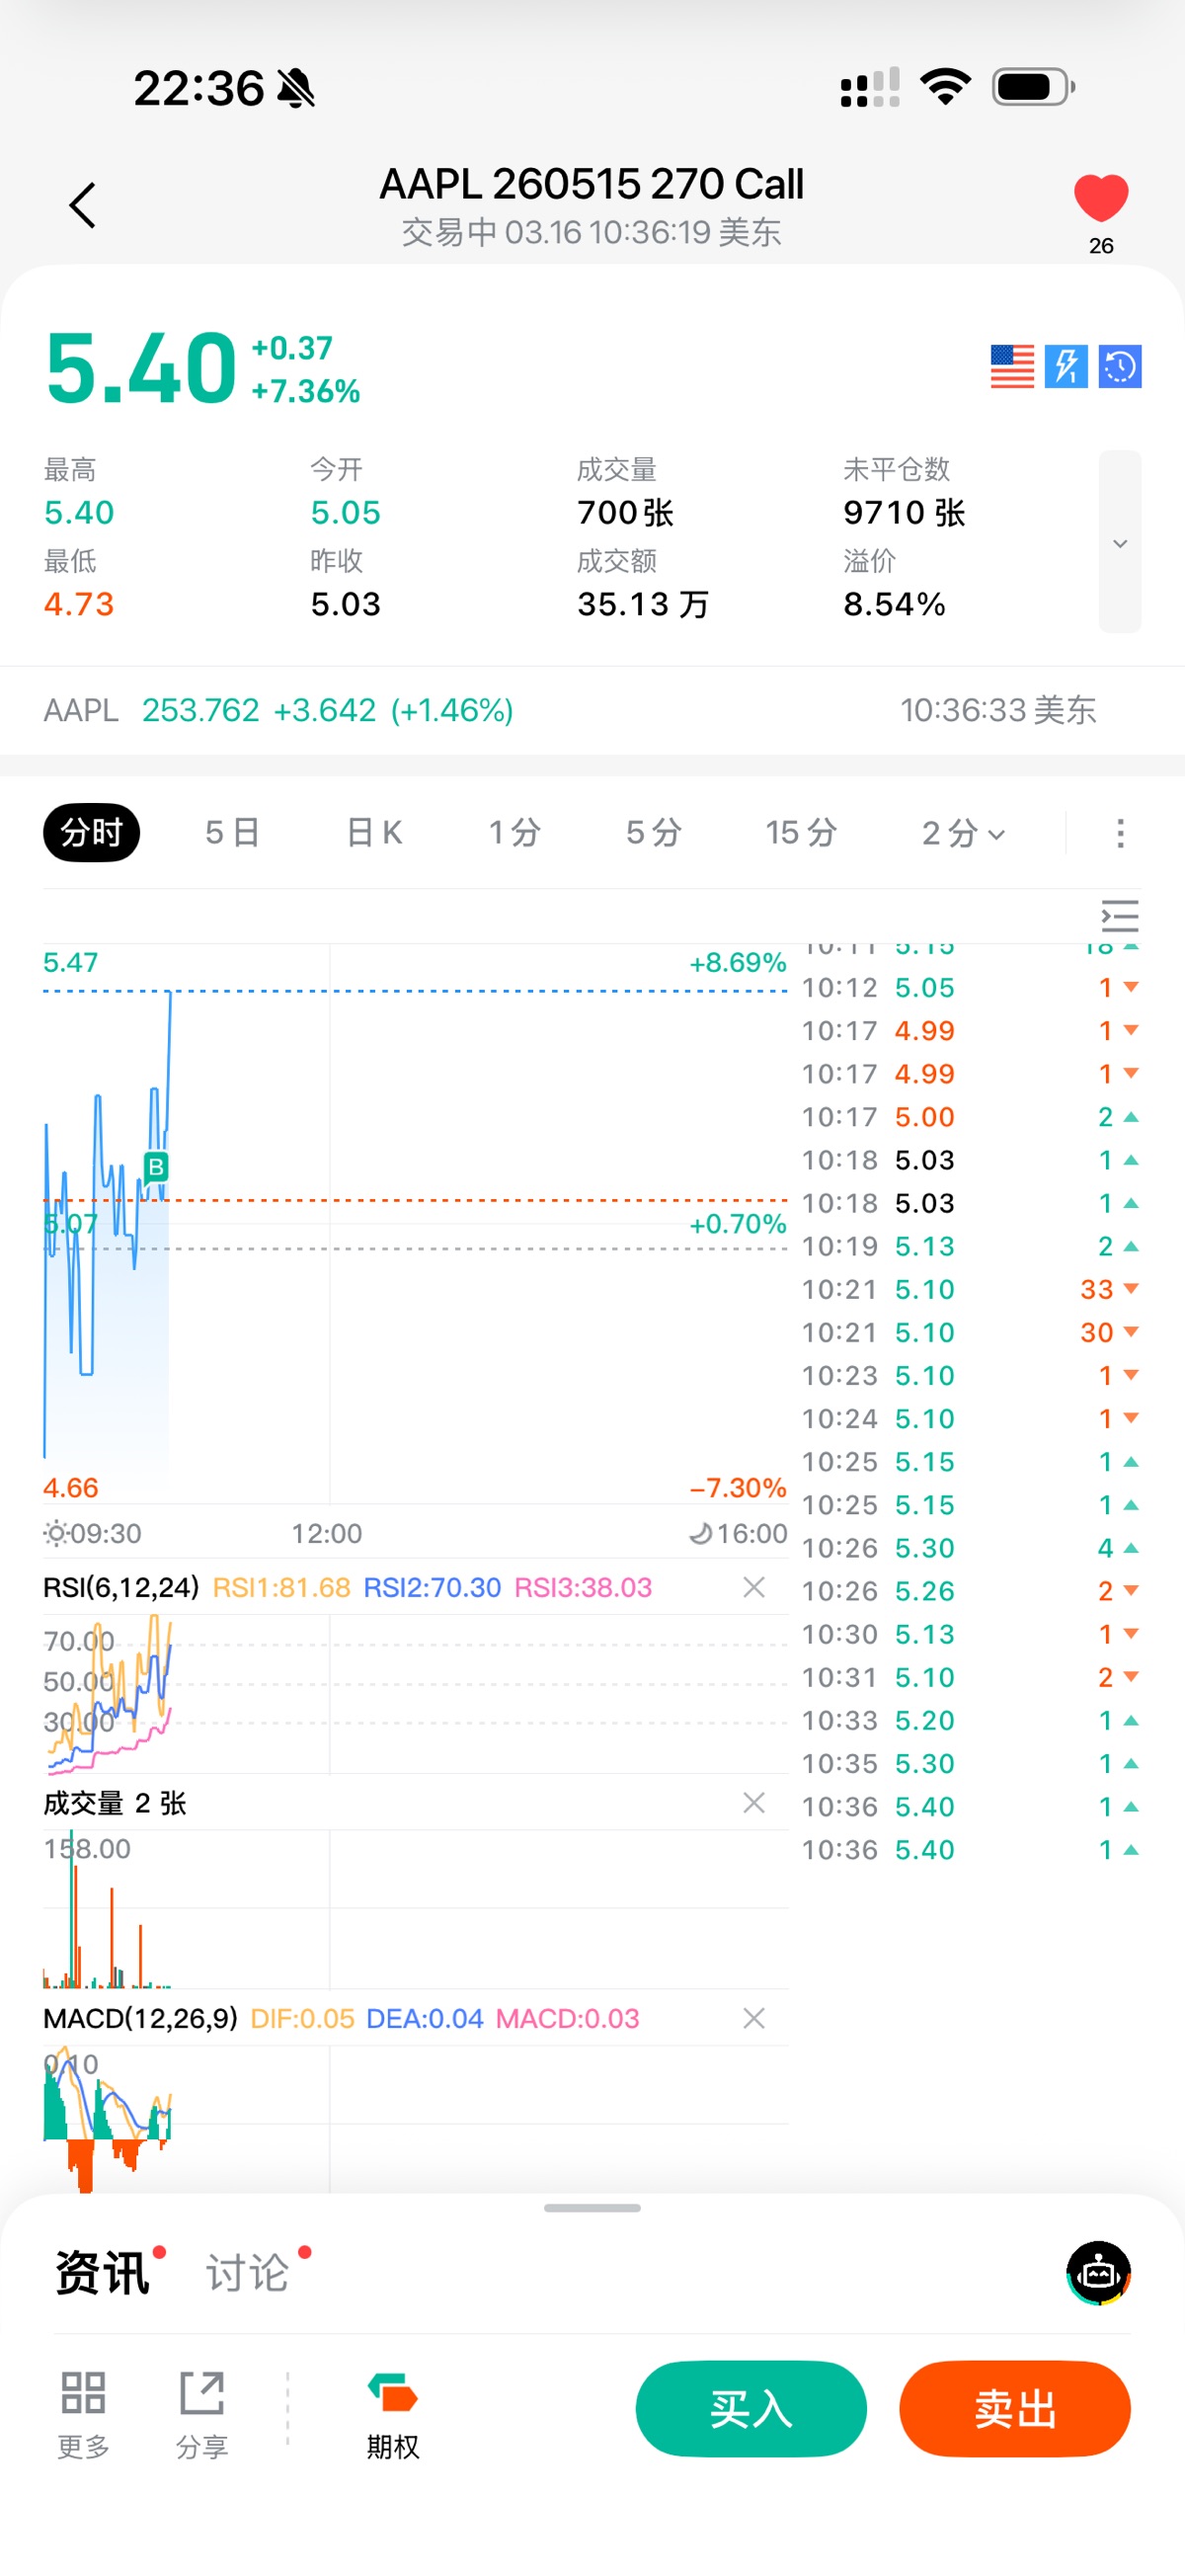Tap the robot AI assistant icon
1185x2576 pixels.
pyautogui.click(x=1098, y=2272)
